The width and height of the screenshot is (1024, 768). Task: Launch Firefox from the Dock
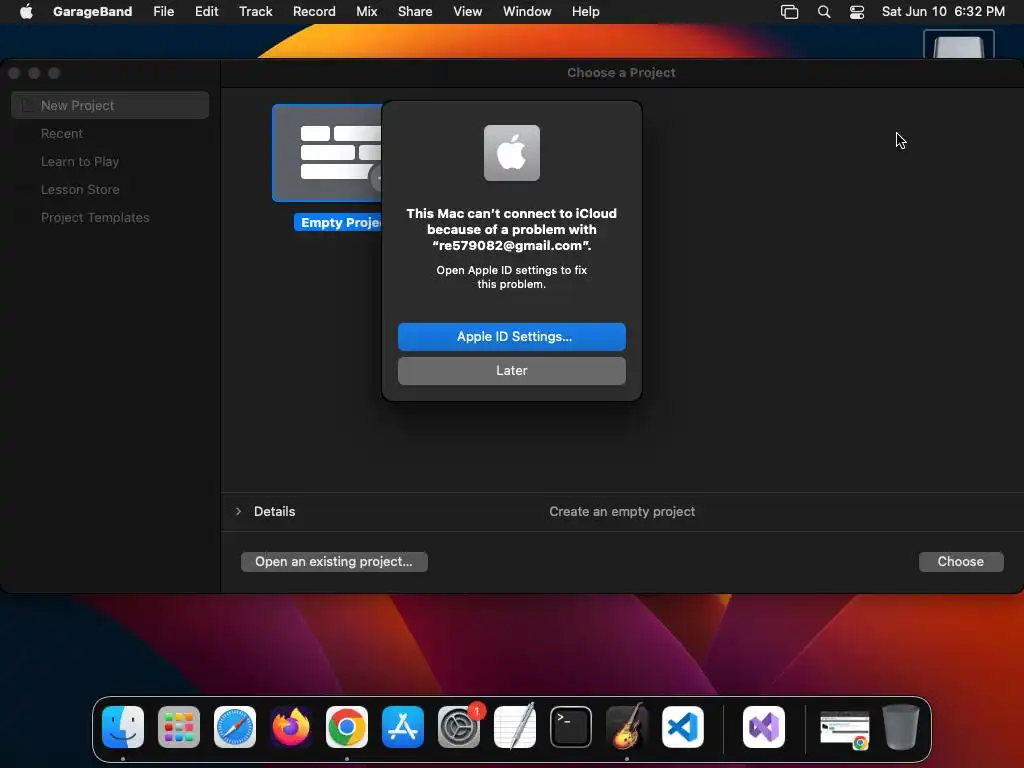tap(291, 727)
